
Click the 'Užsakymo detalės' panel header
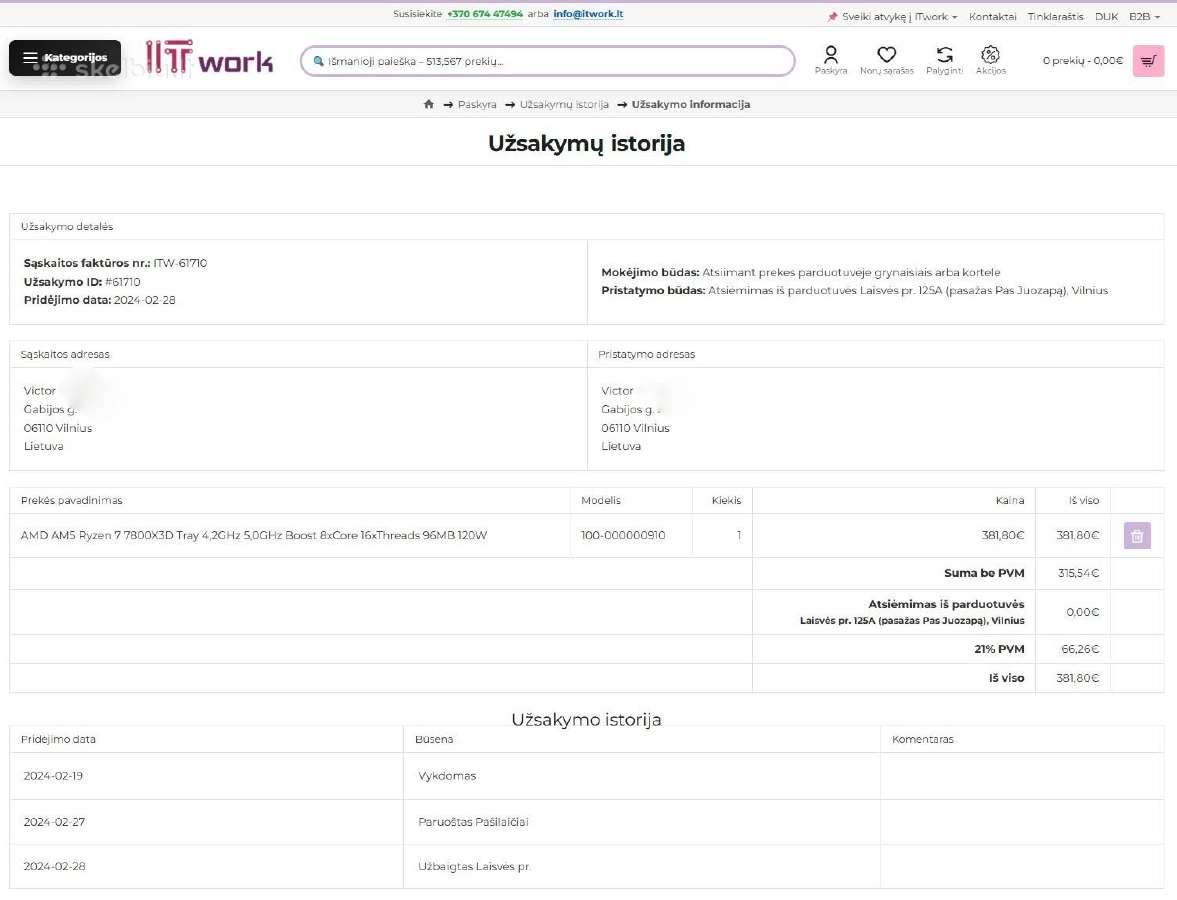(587, 227)
